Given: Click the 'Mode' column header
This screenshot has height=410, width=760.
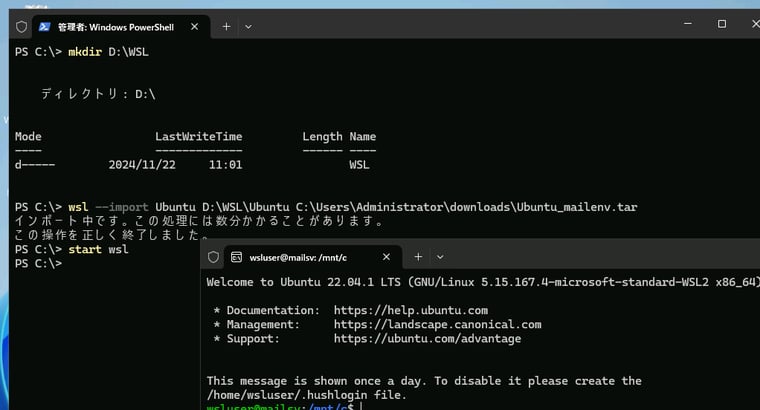Looking at the screenshot, I should [x=28, y=137].
